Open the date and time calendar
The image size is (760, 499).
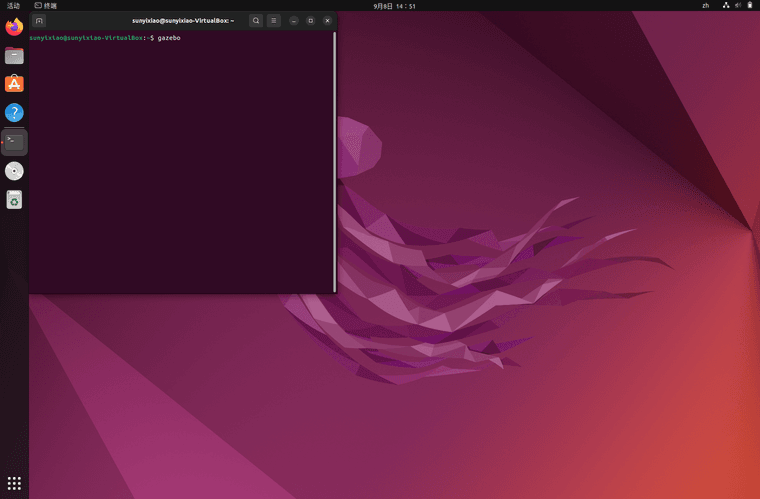[x=394, y=6]
